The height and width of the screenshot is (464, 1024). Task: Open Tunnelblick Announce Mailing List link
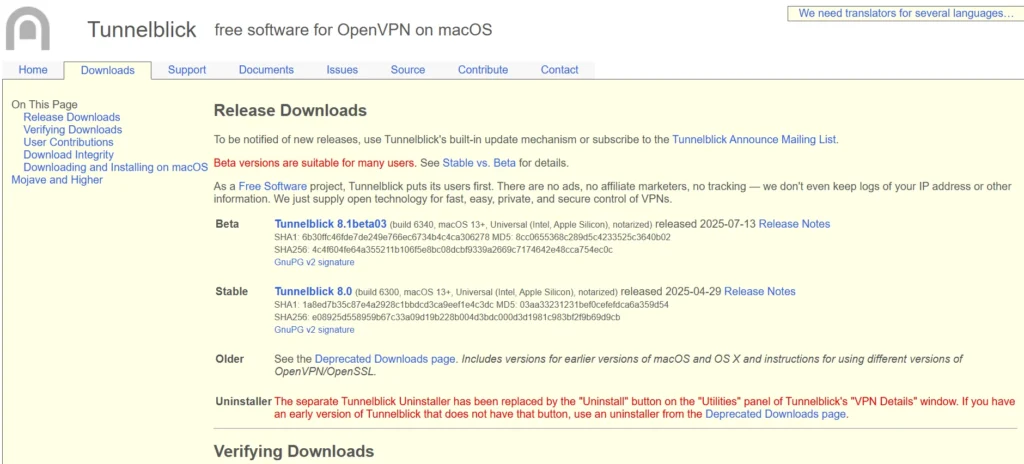point(754,140)
